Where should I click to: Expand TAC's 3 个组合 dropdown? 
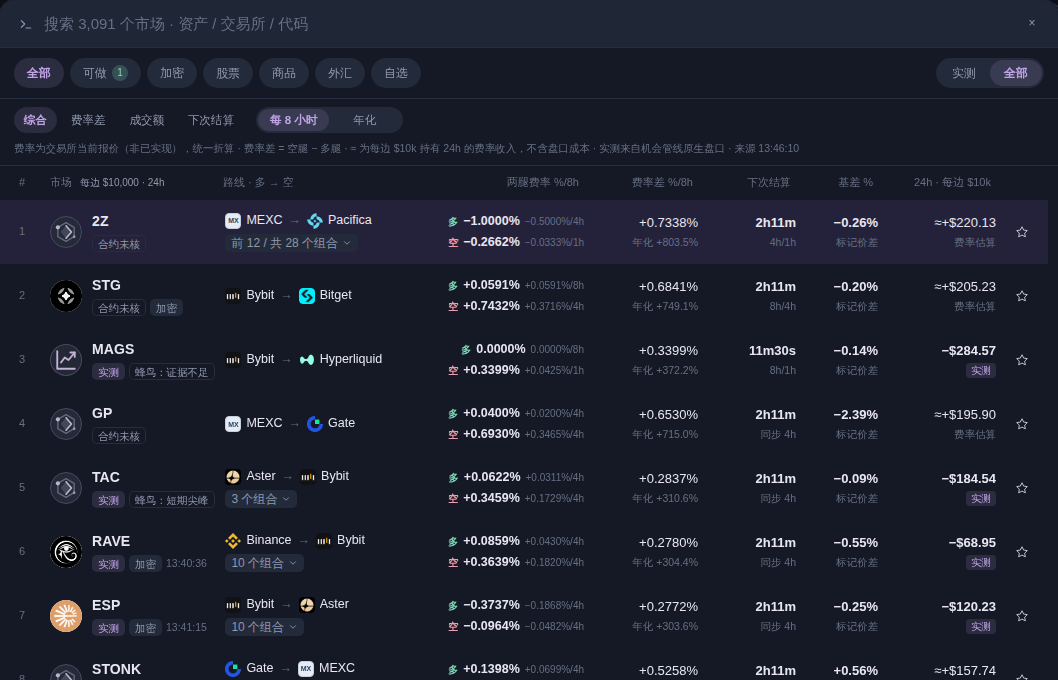tap(260, 499)
